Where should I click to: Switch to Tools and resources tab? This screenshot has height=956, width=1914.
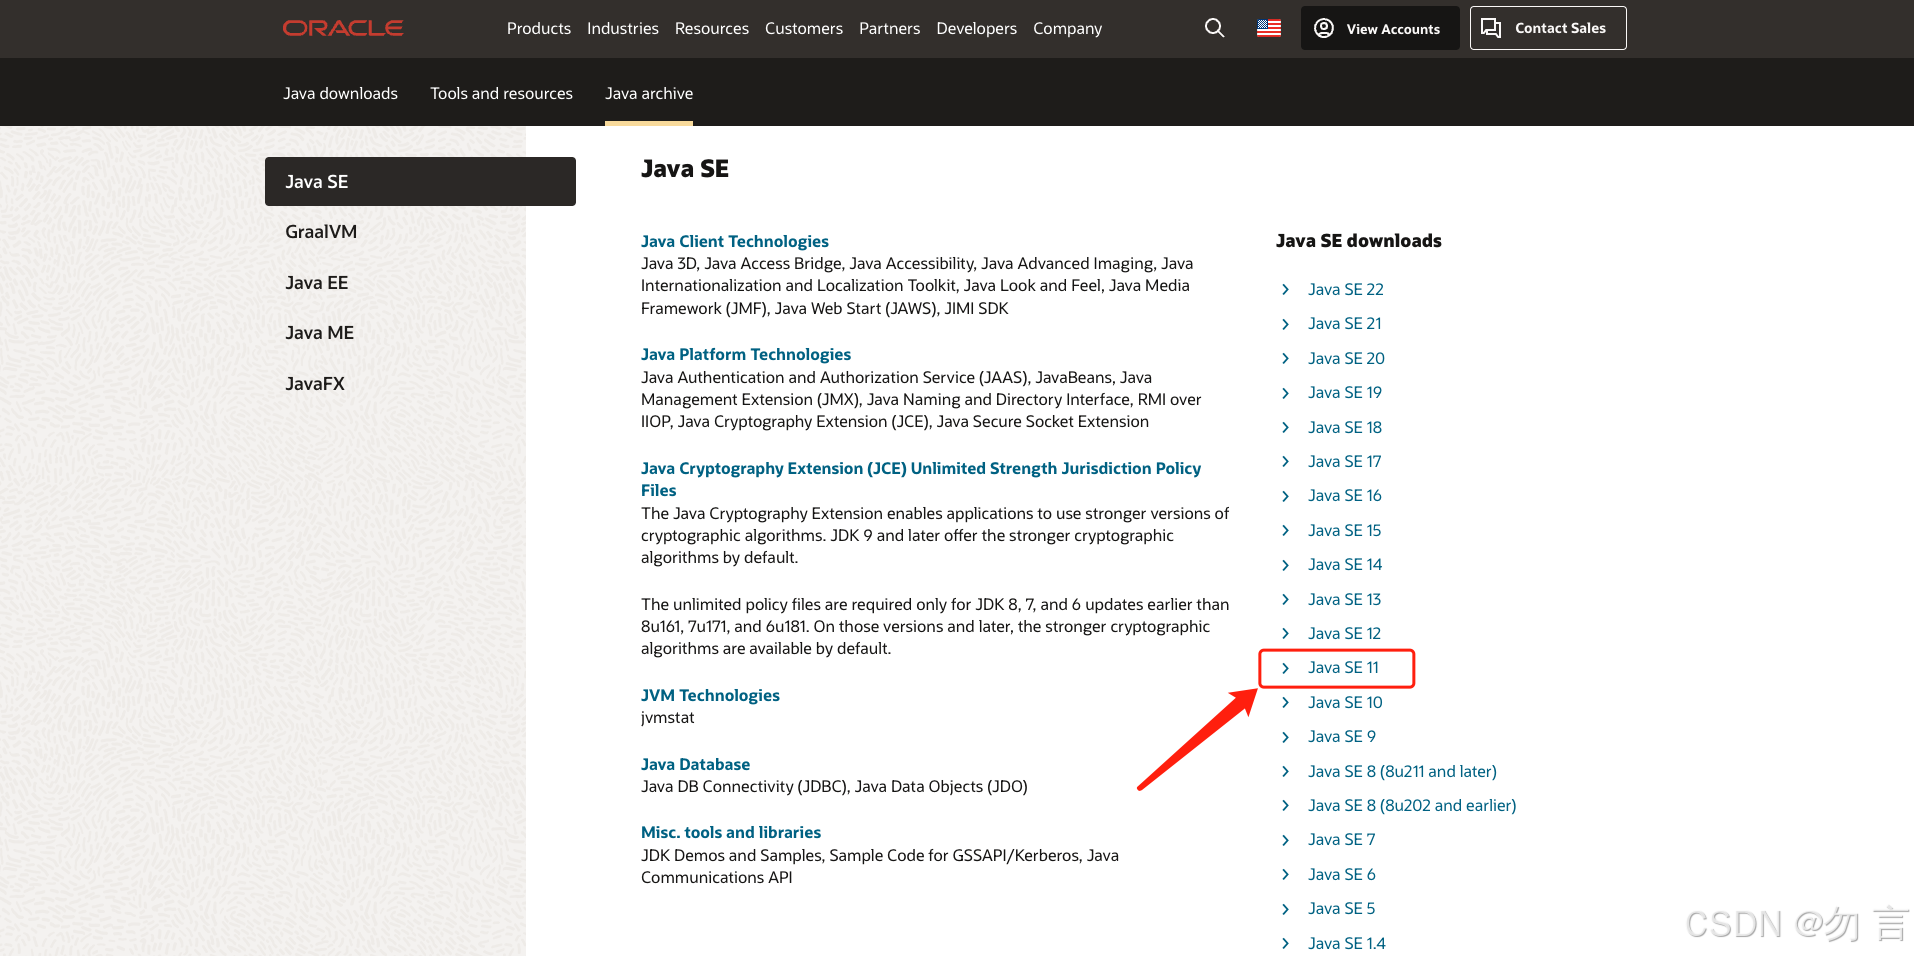501,93
